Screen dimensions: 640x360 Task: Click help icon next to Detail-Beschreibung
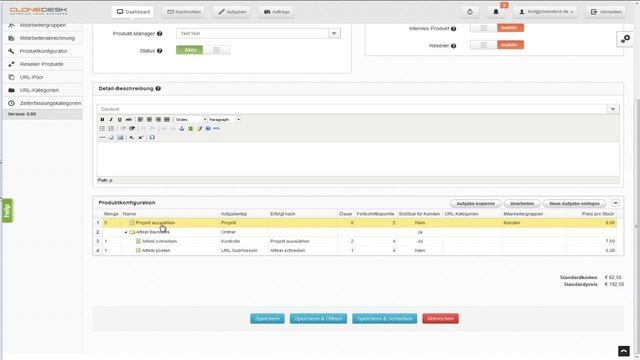pos(158,88)
